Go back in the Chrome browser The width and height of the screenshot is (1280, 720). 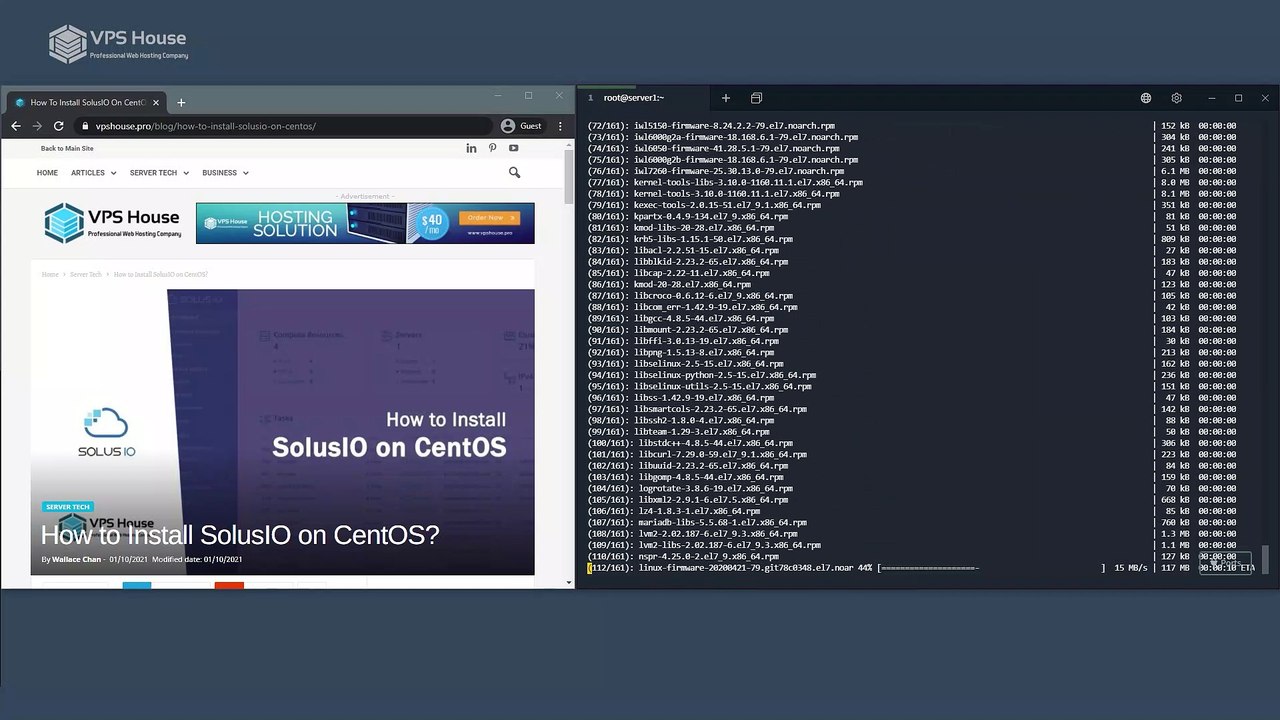coord(16,126)
